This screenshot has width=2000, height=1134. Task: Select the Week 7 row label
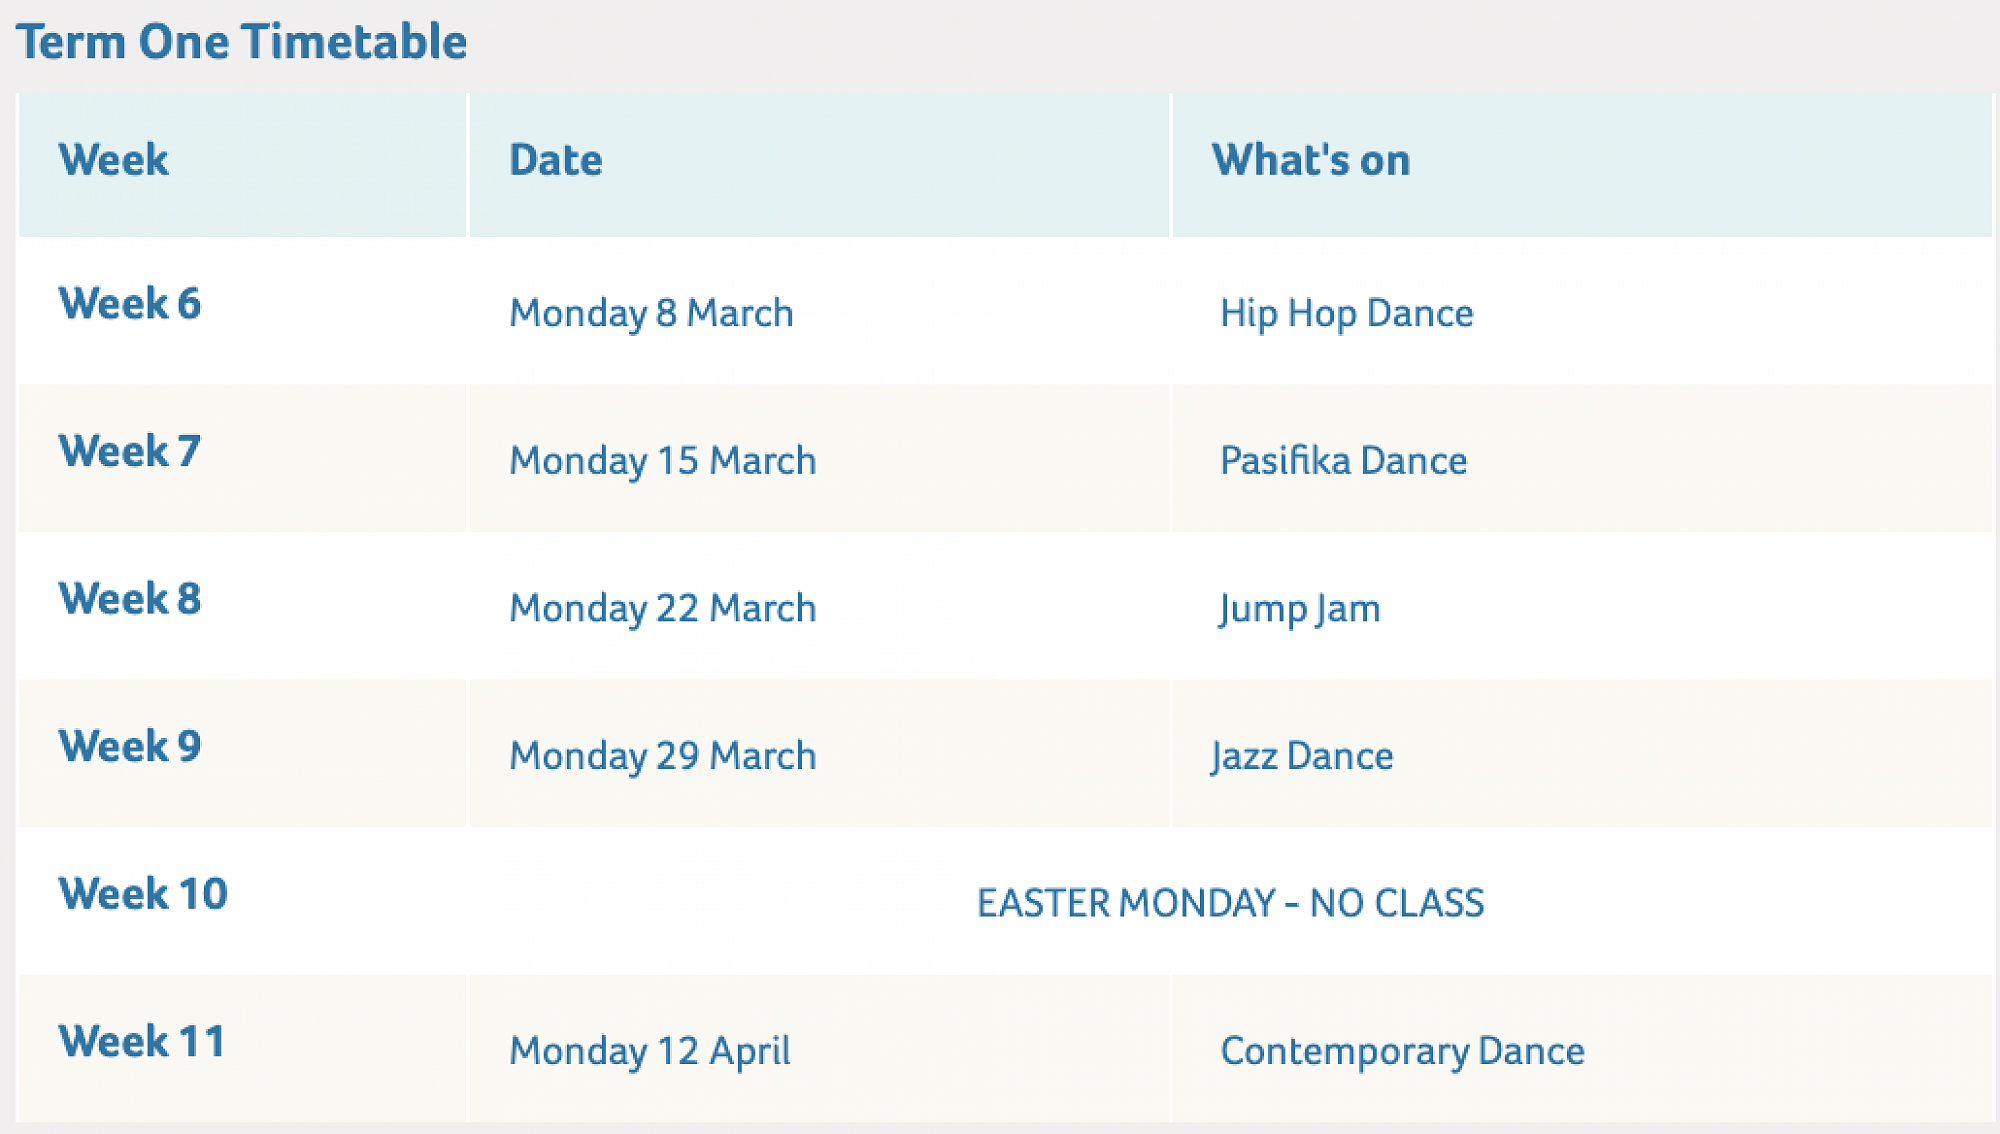[x=130, y=451]
